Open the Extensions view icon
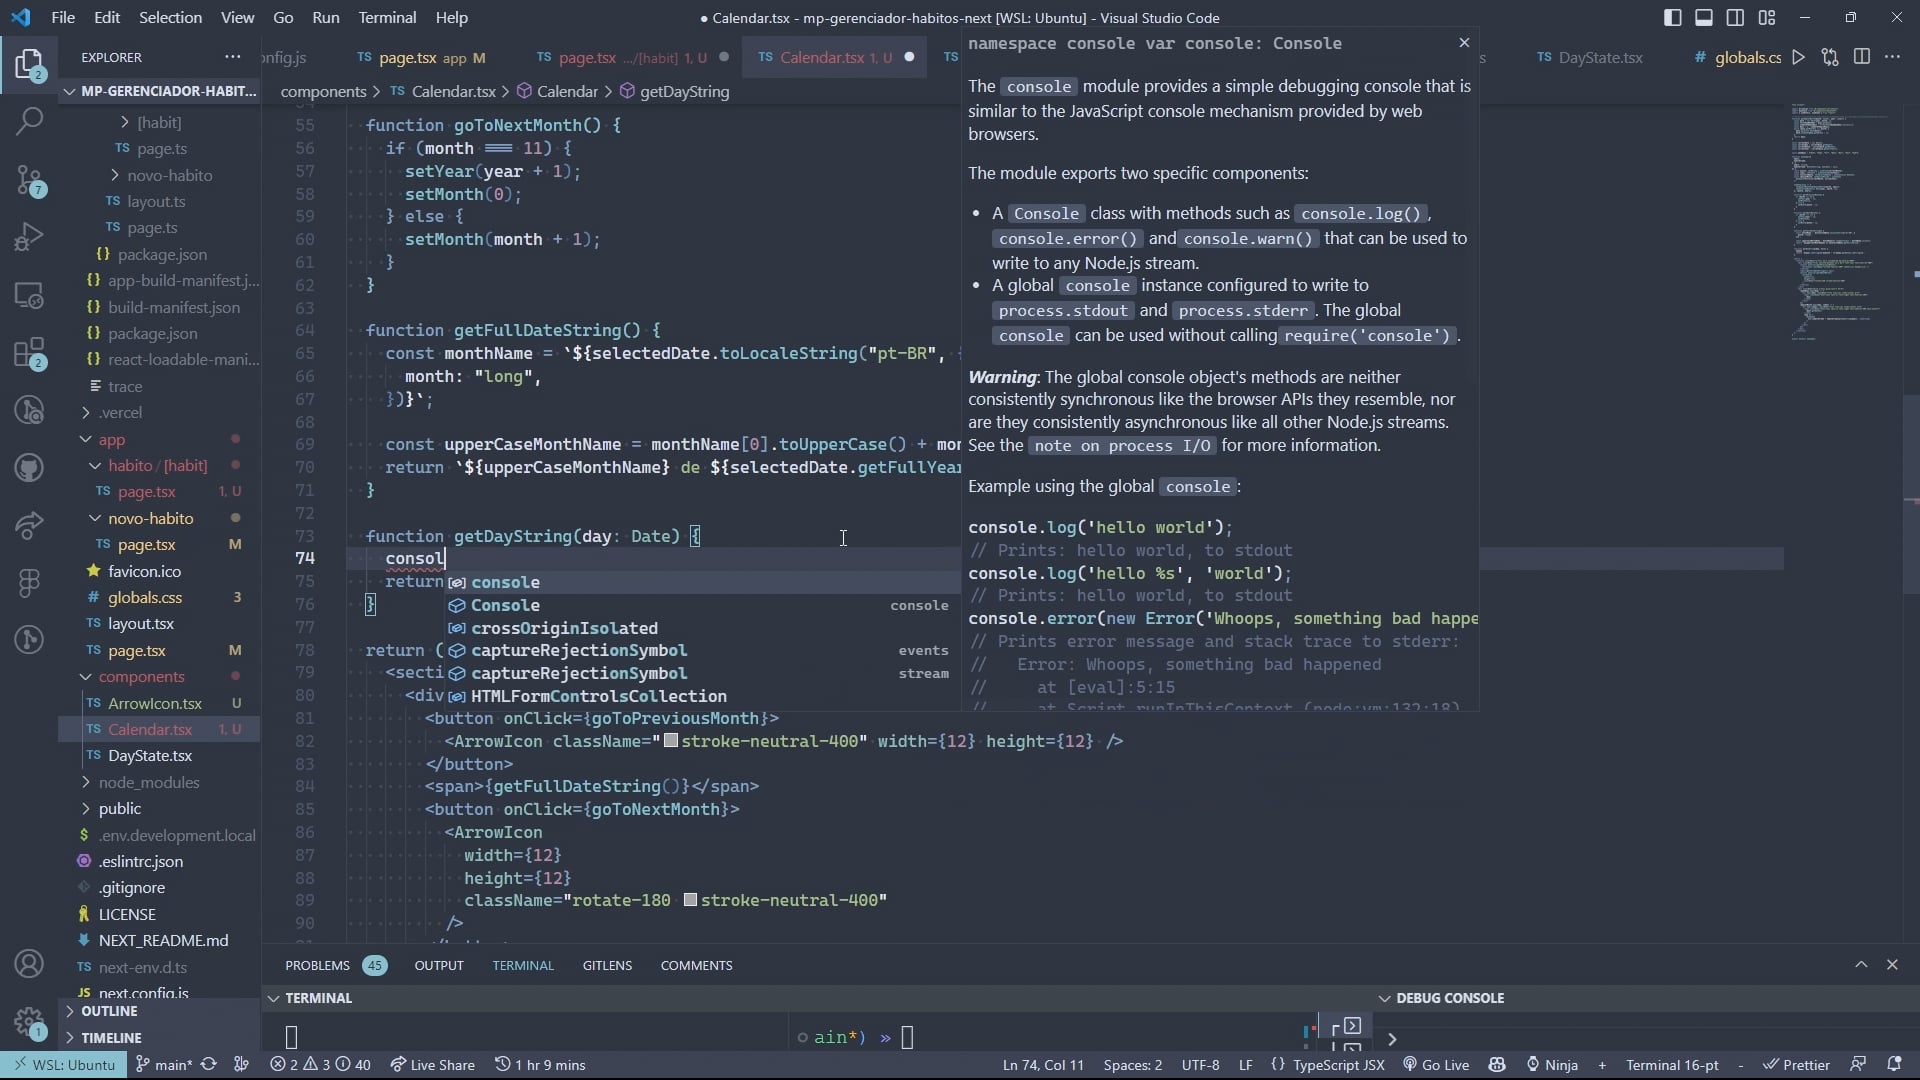The image size is (1920, 1080). tap(29, 353)
